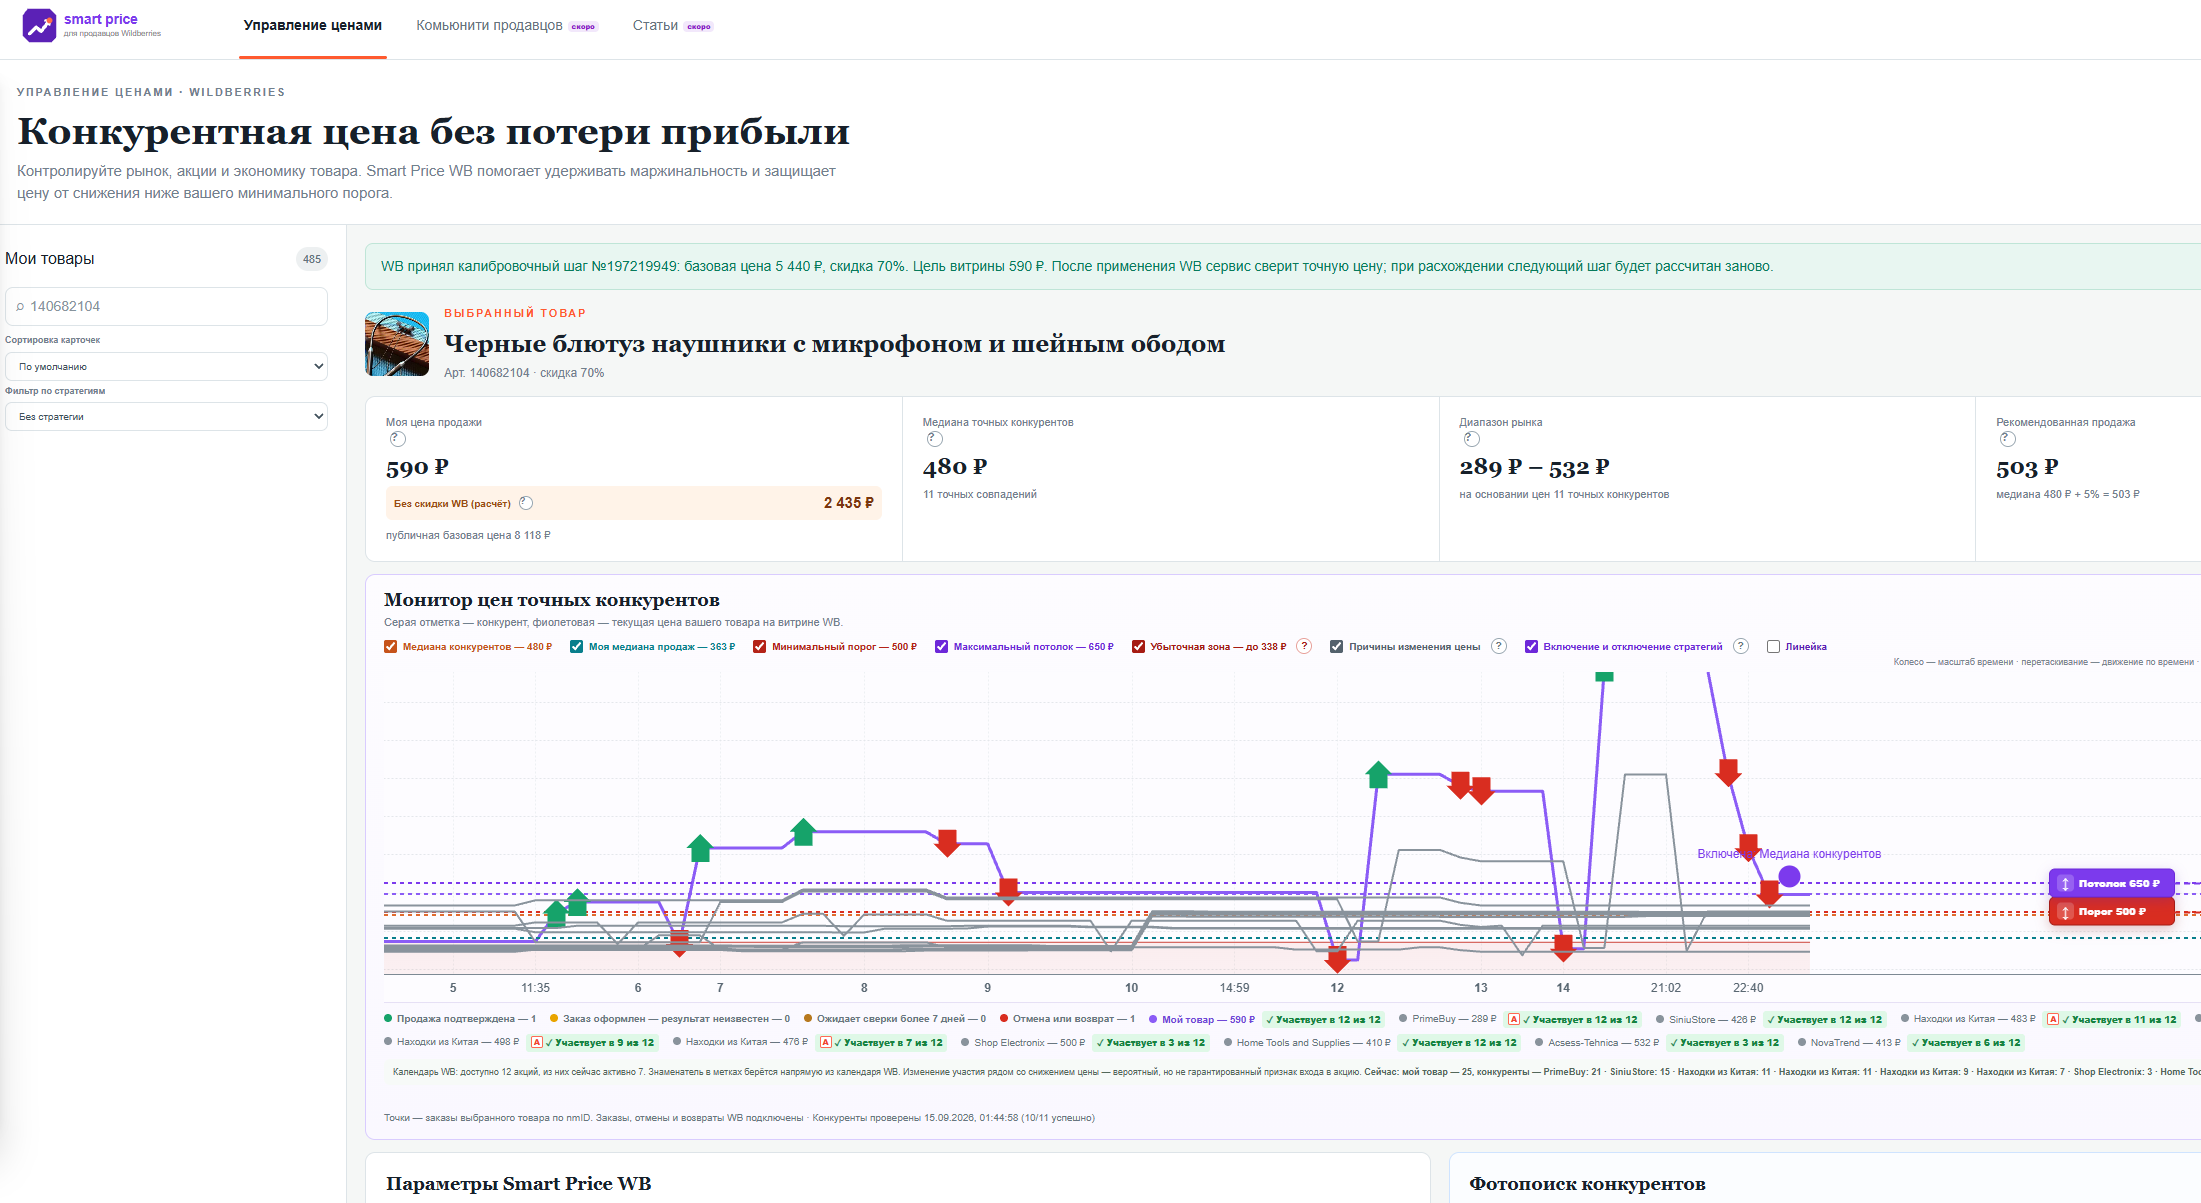Click the SiniuStore — 426 ₽ legend item

(1705, 1019)
